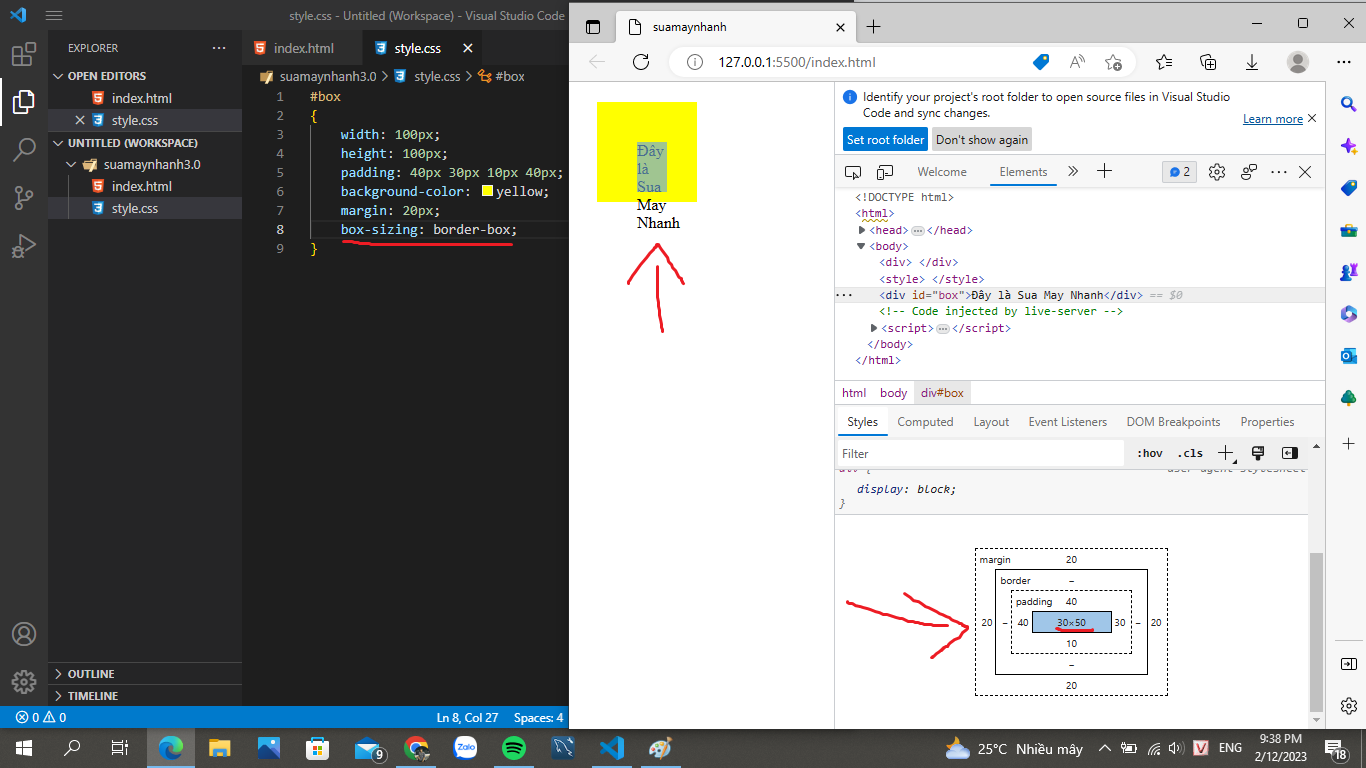Open VS Code hamburger menu
Viewport: 1366px width, 768px height.
54,16
